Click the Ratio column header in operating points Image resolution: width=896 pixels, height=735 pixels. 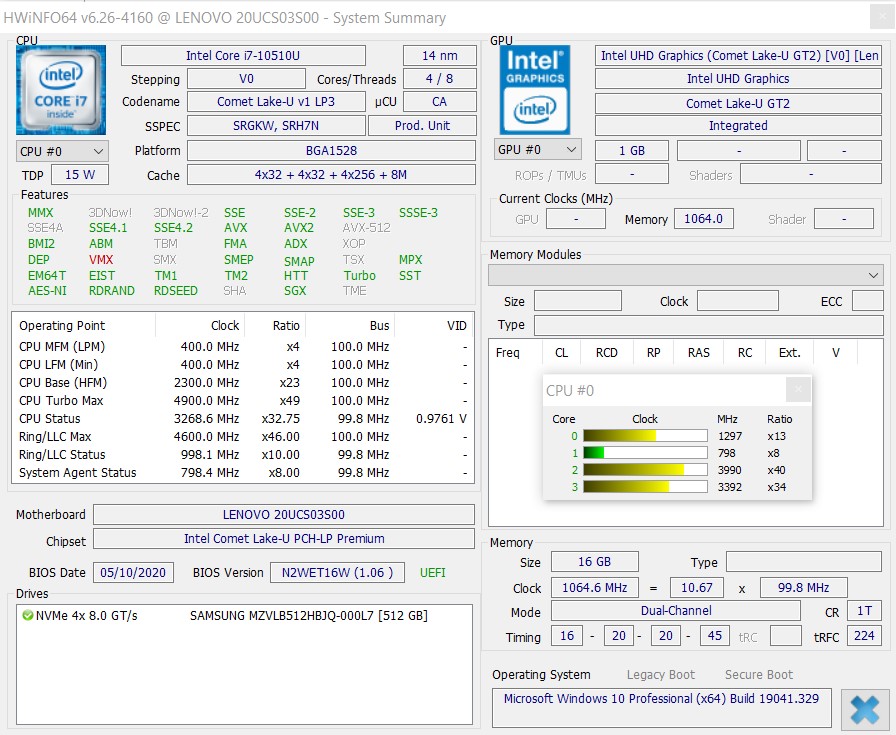coord(275,326)
